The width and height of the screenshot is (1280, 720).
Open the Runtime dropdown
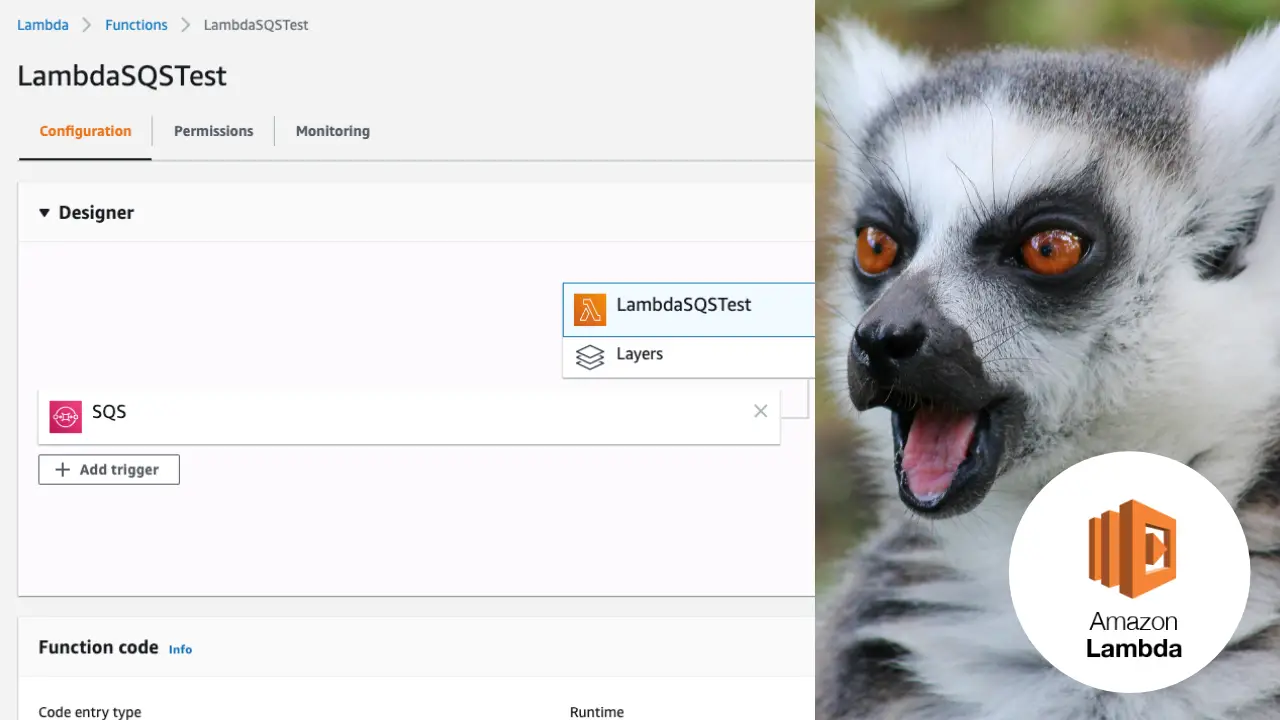coord(596,712)
